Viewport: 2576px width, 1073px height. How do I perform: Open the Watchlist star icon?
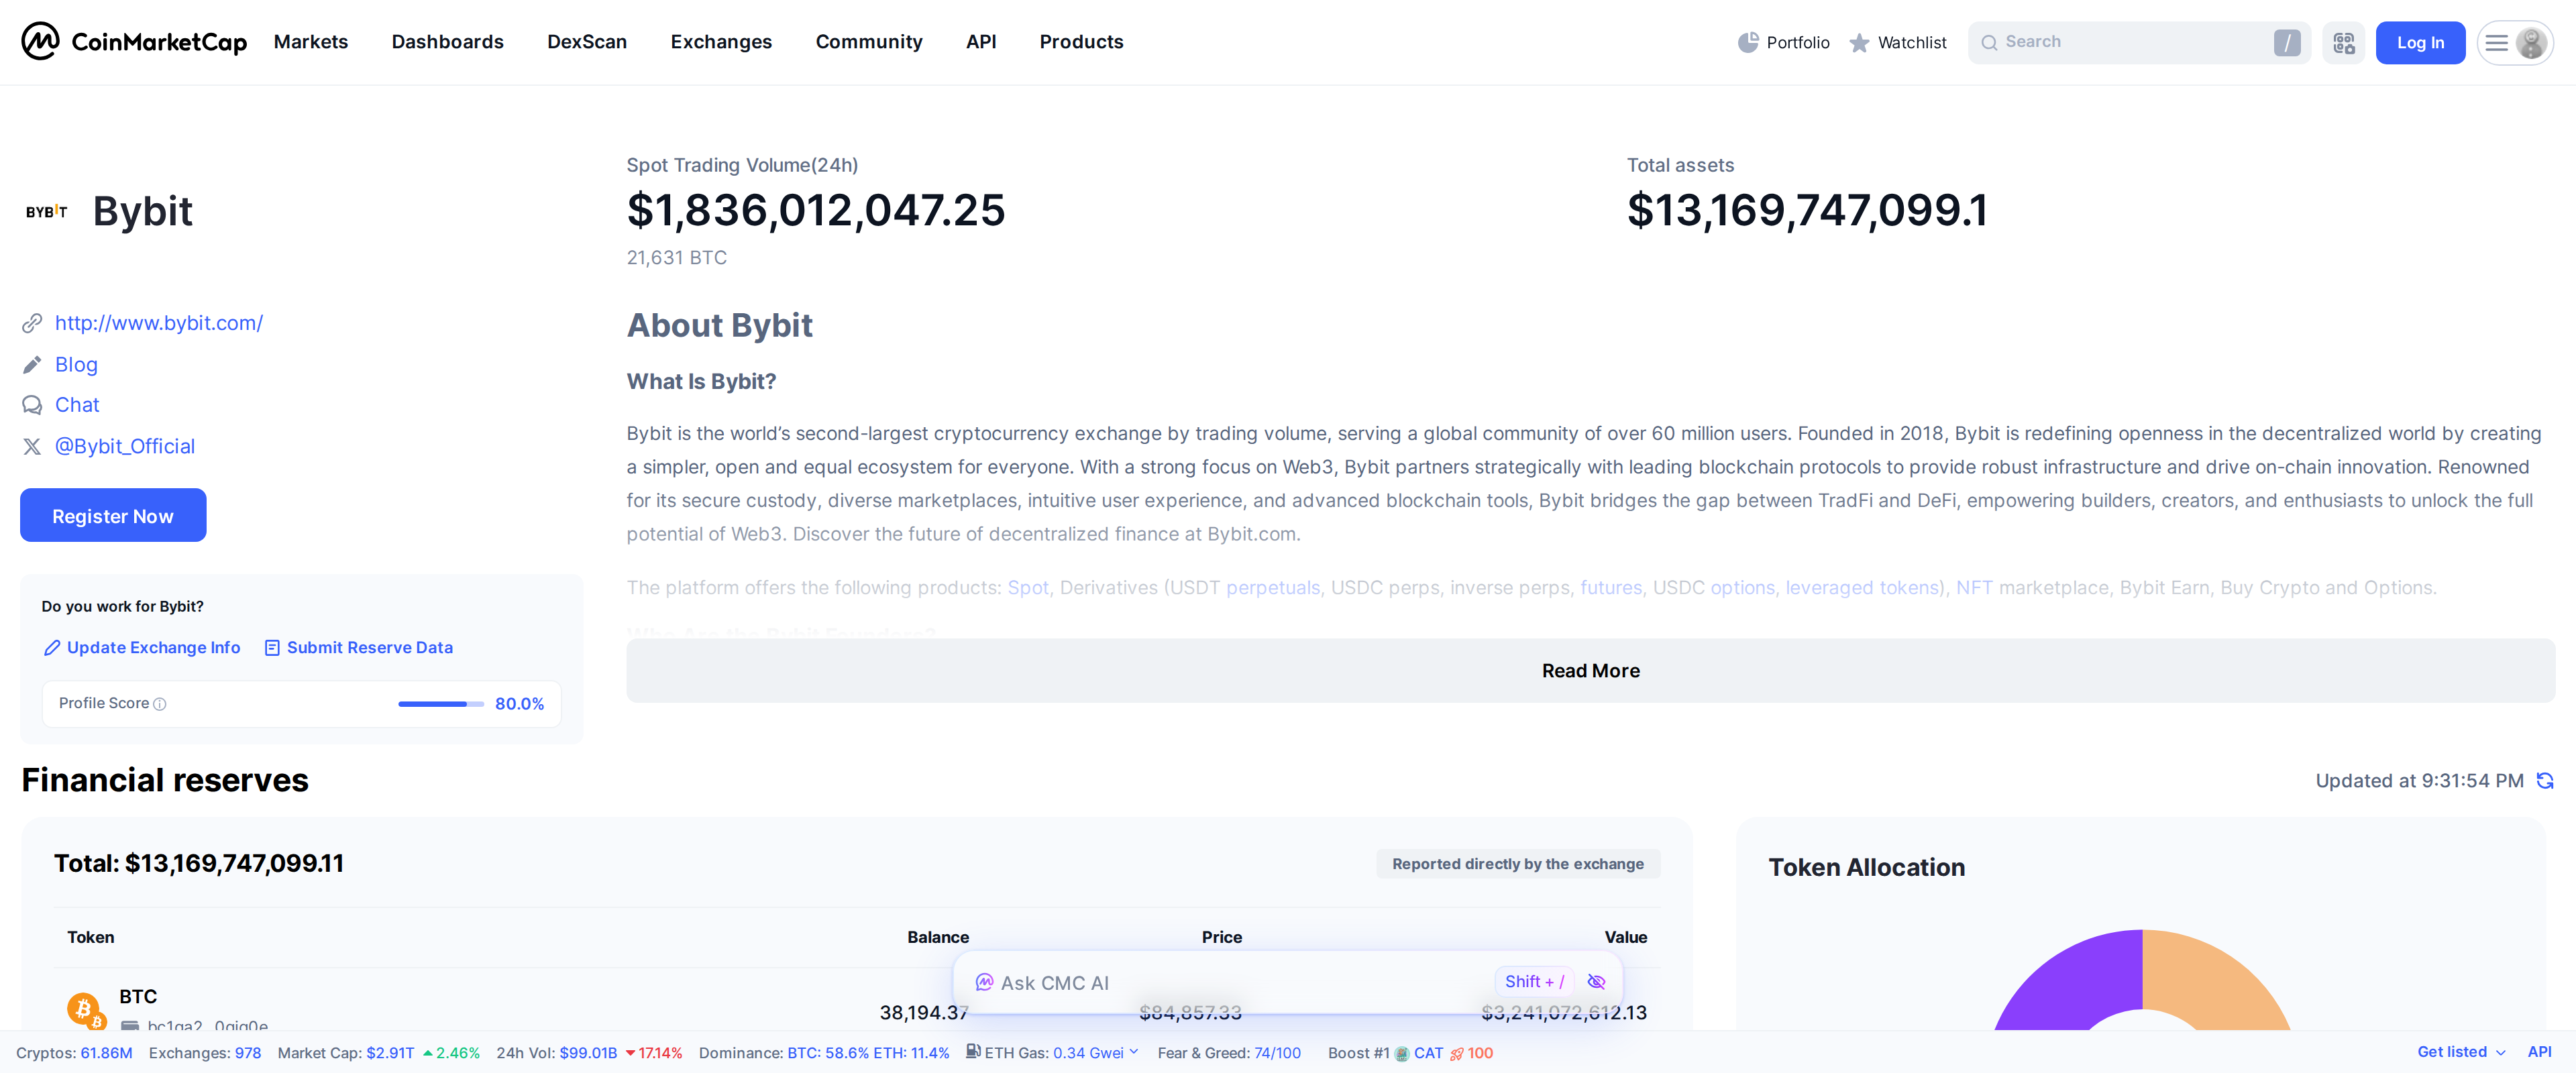pyautogui.click(x=1859, y=42)
